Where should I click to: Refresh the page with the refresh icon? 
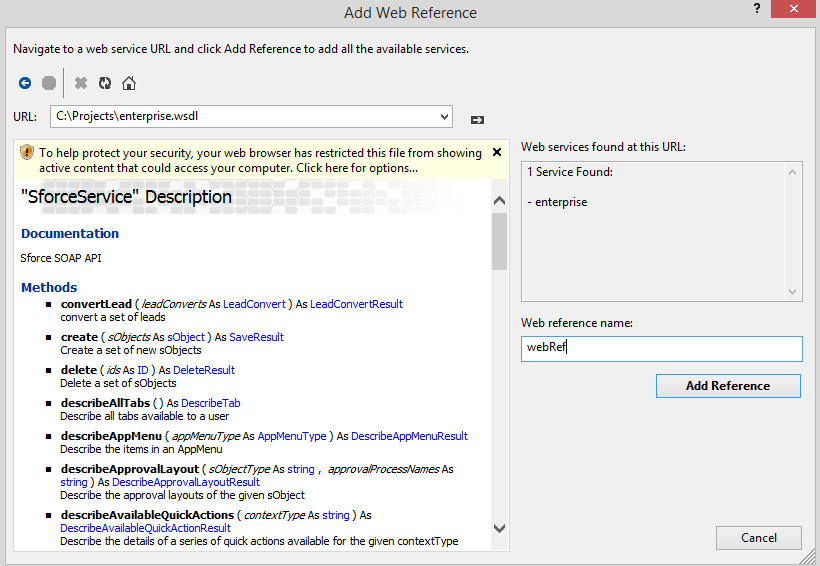tap(105, 83)
